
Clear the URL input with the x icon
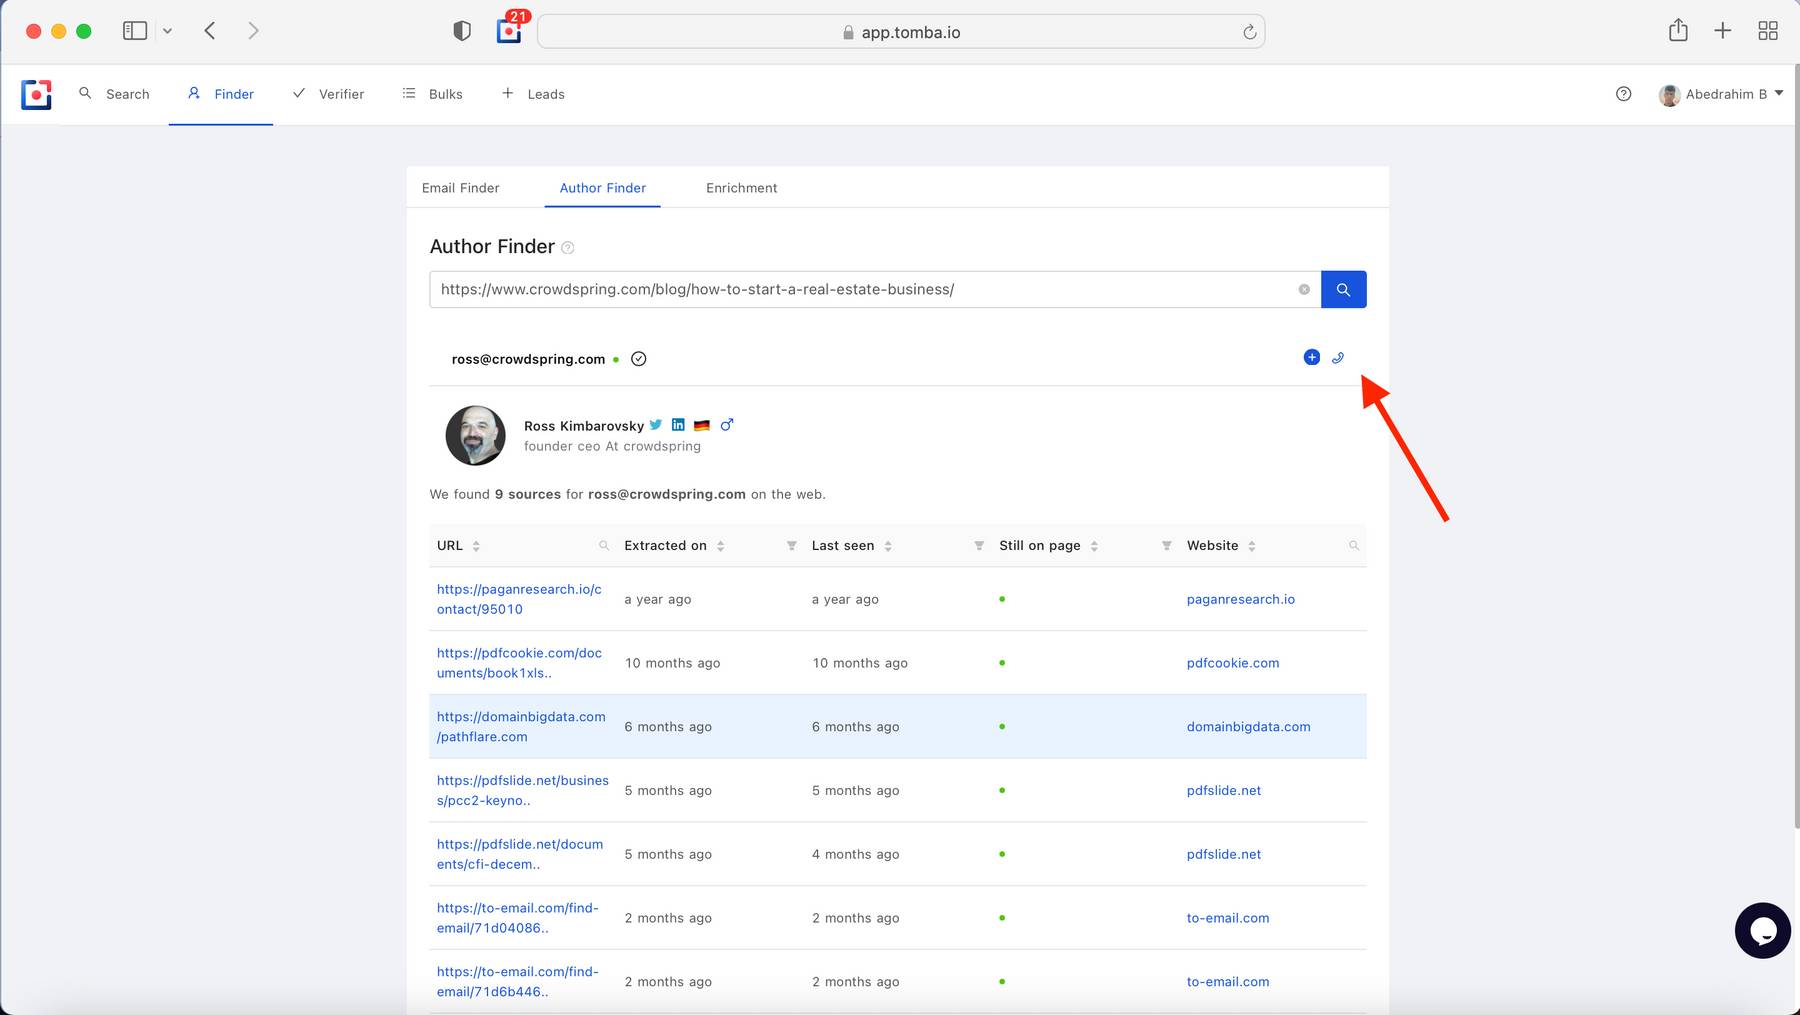click(x=1304, y=289)
